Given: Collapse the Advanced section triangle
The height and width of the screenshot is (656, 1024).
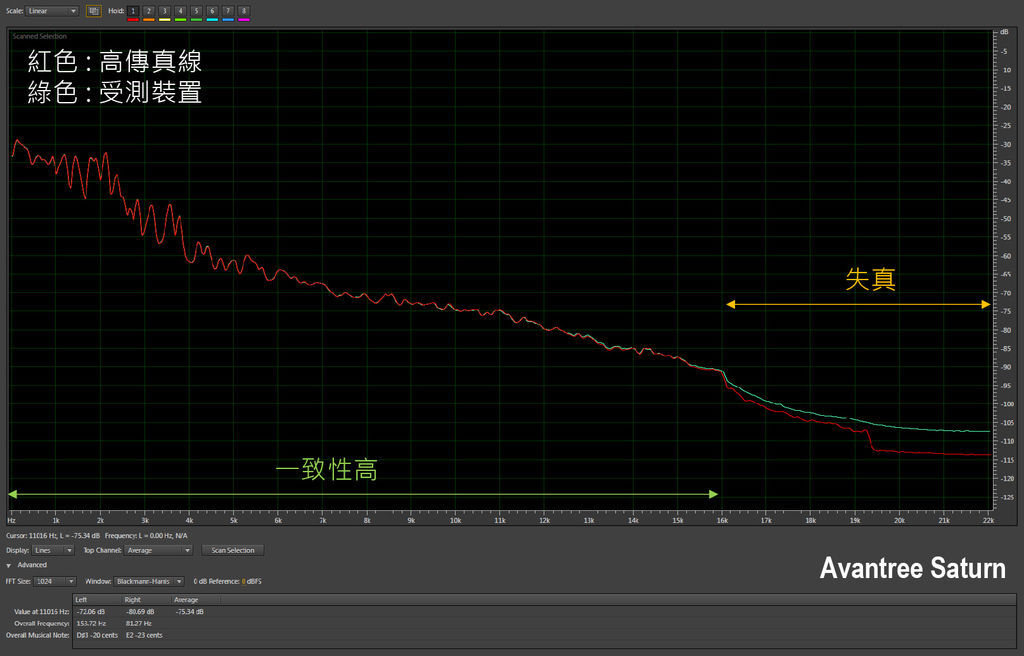Looking at the screenshot, I should pos(9,565).
